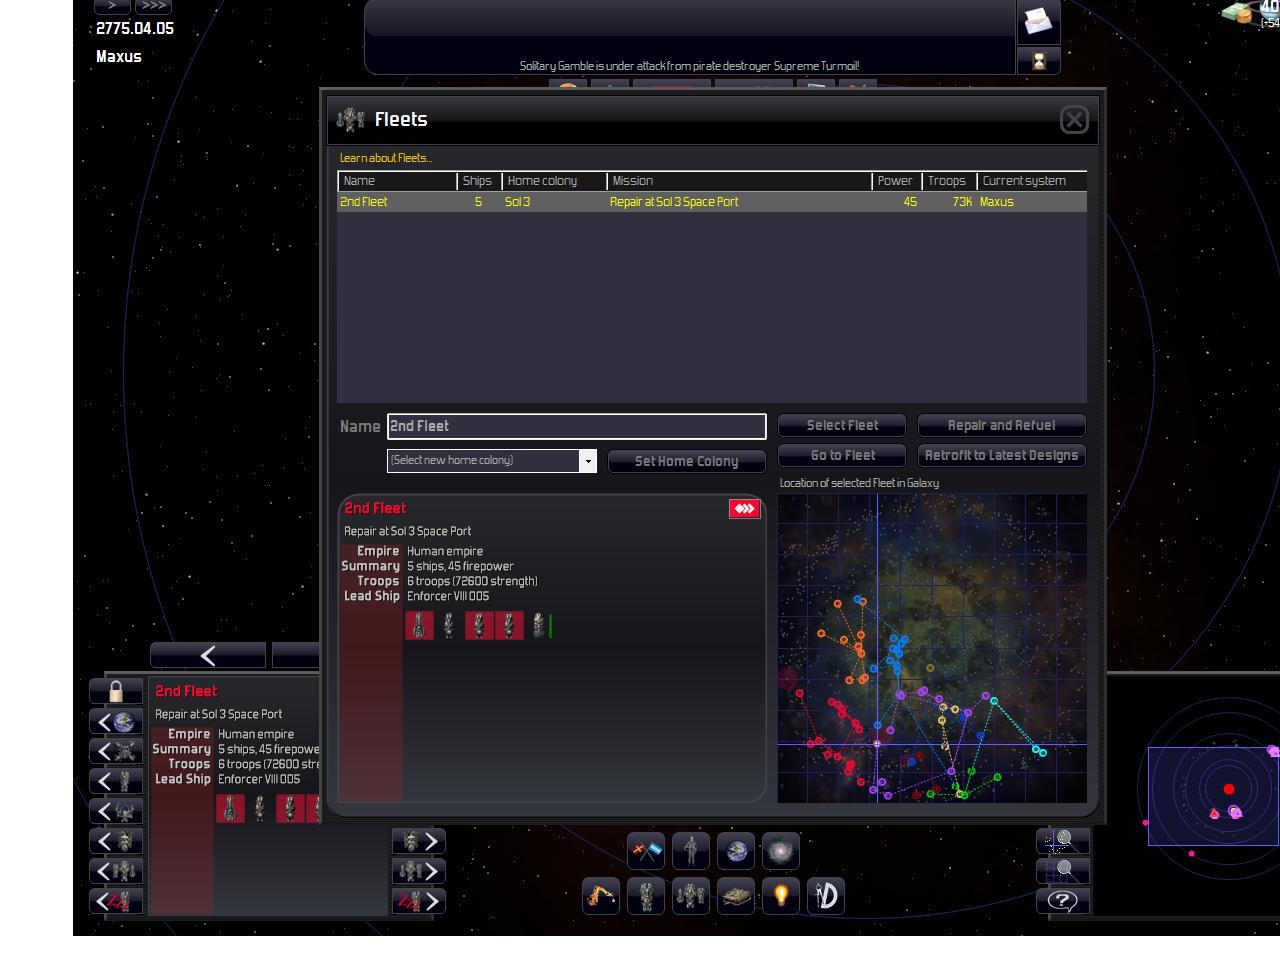Image resolution: width=1280 pixels, height=960 pixels.
Task: Click the 2nd Fleet title in the bottom-left panel
Action: click(x=186, y=691)
